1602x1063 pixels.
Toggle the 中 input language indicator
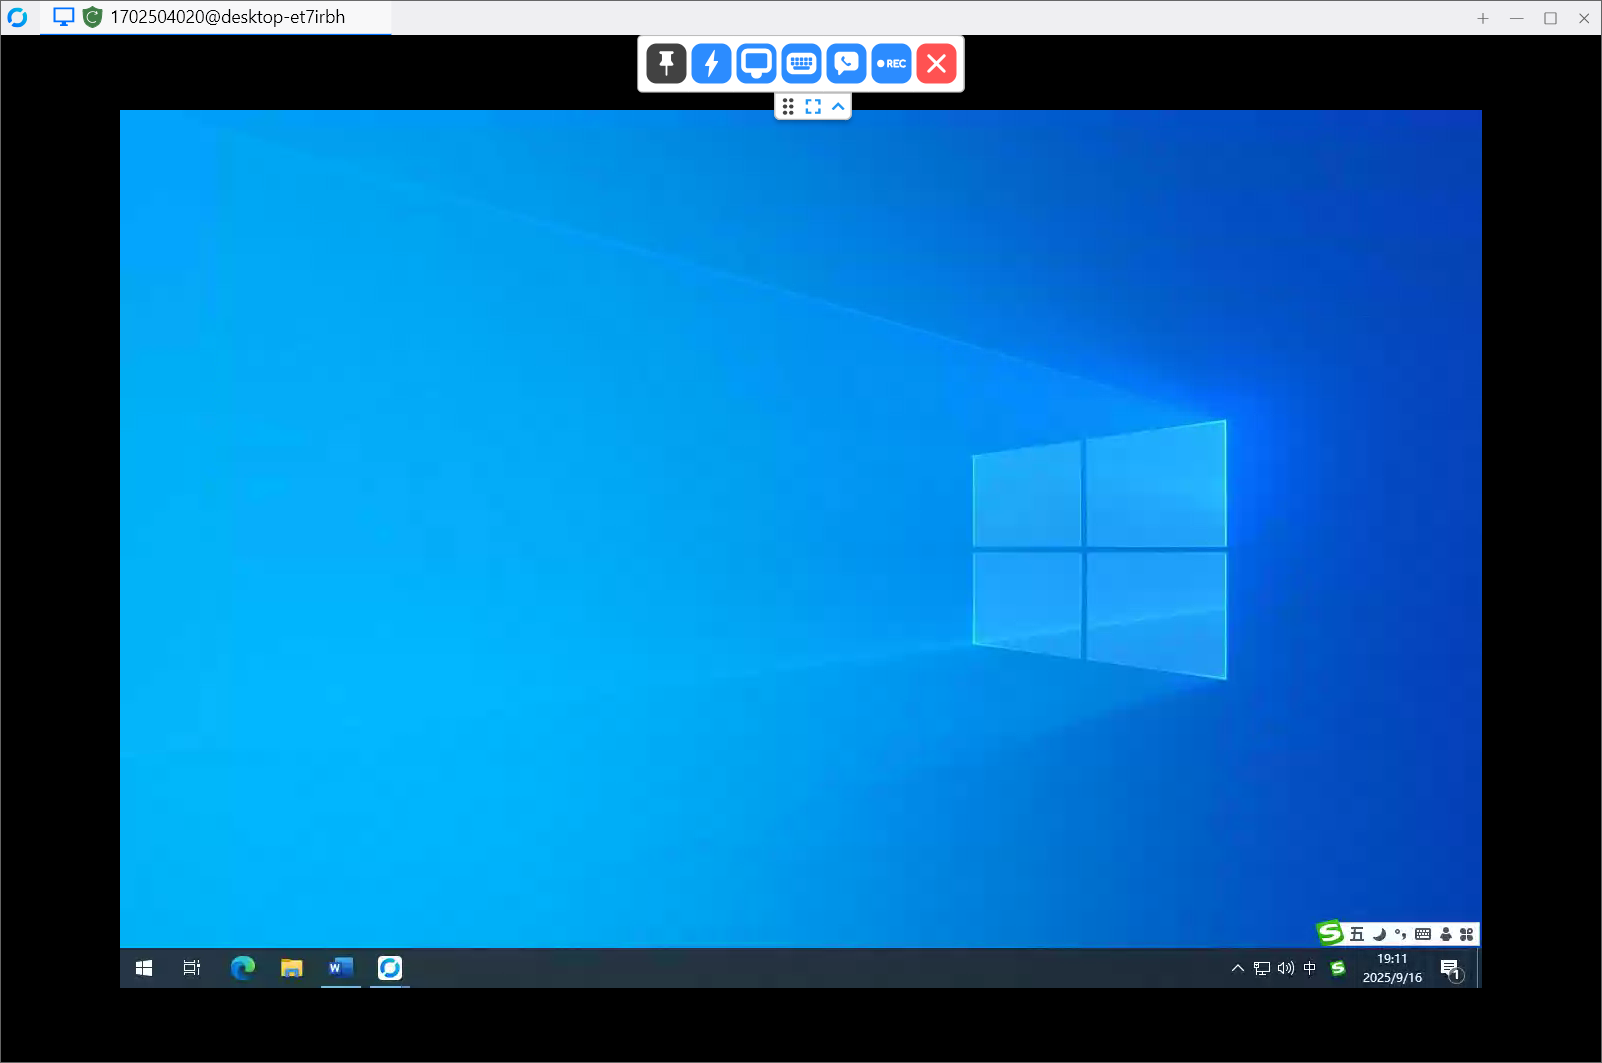point(1310,968)
